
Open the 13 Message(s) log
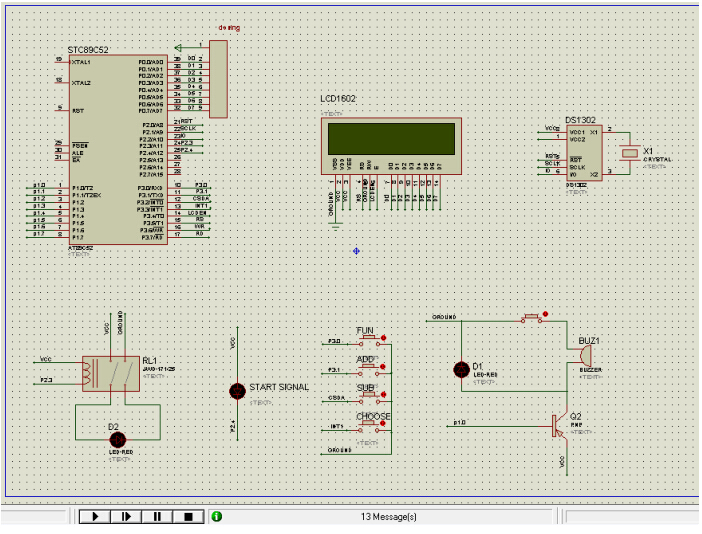388,517
